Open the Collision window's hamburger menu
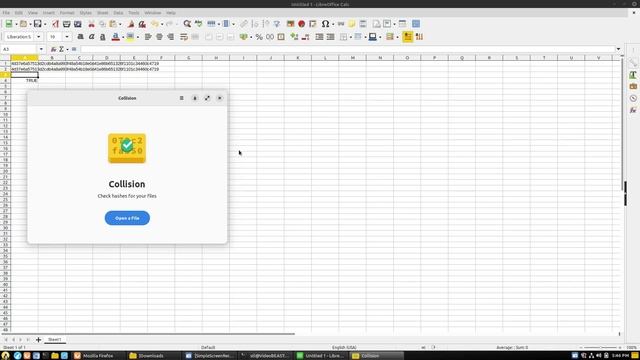Screen dimensions: 640x360 (x=182, y=98)
